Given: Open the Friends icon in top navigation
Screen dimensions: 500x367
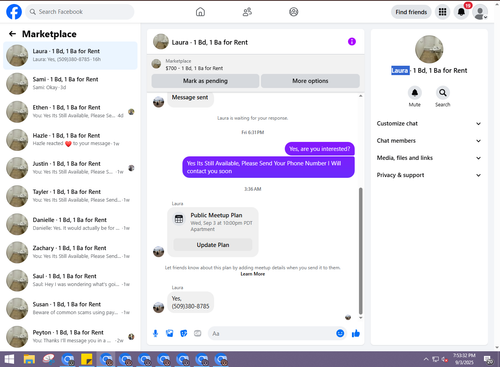Looking at the screenshot, I should tap(247, 12).
